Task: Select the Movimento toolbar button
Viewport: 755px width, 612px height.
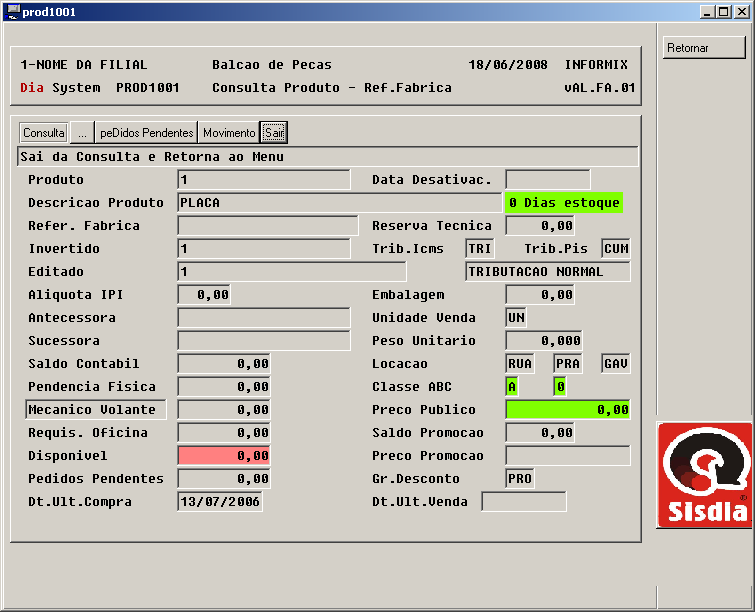Action: pos(228,133)
